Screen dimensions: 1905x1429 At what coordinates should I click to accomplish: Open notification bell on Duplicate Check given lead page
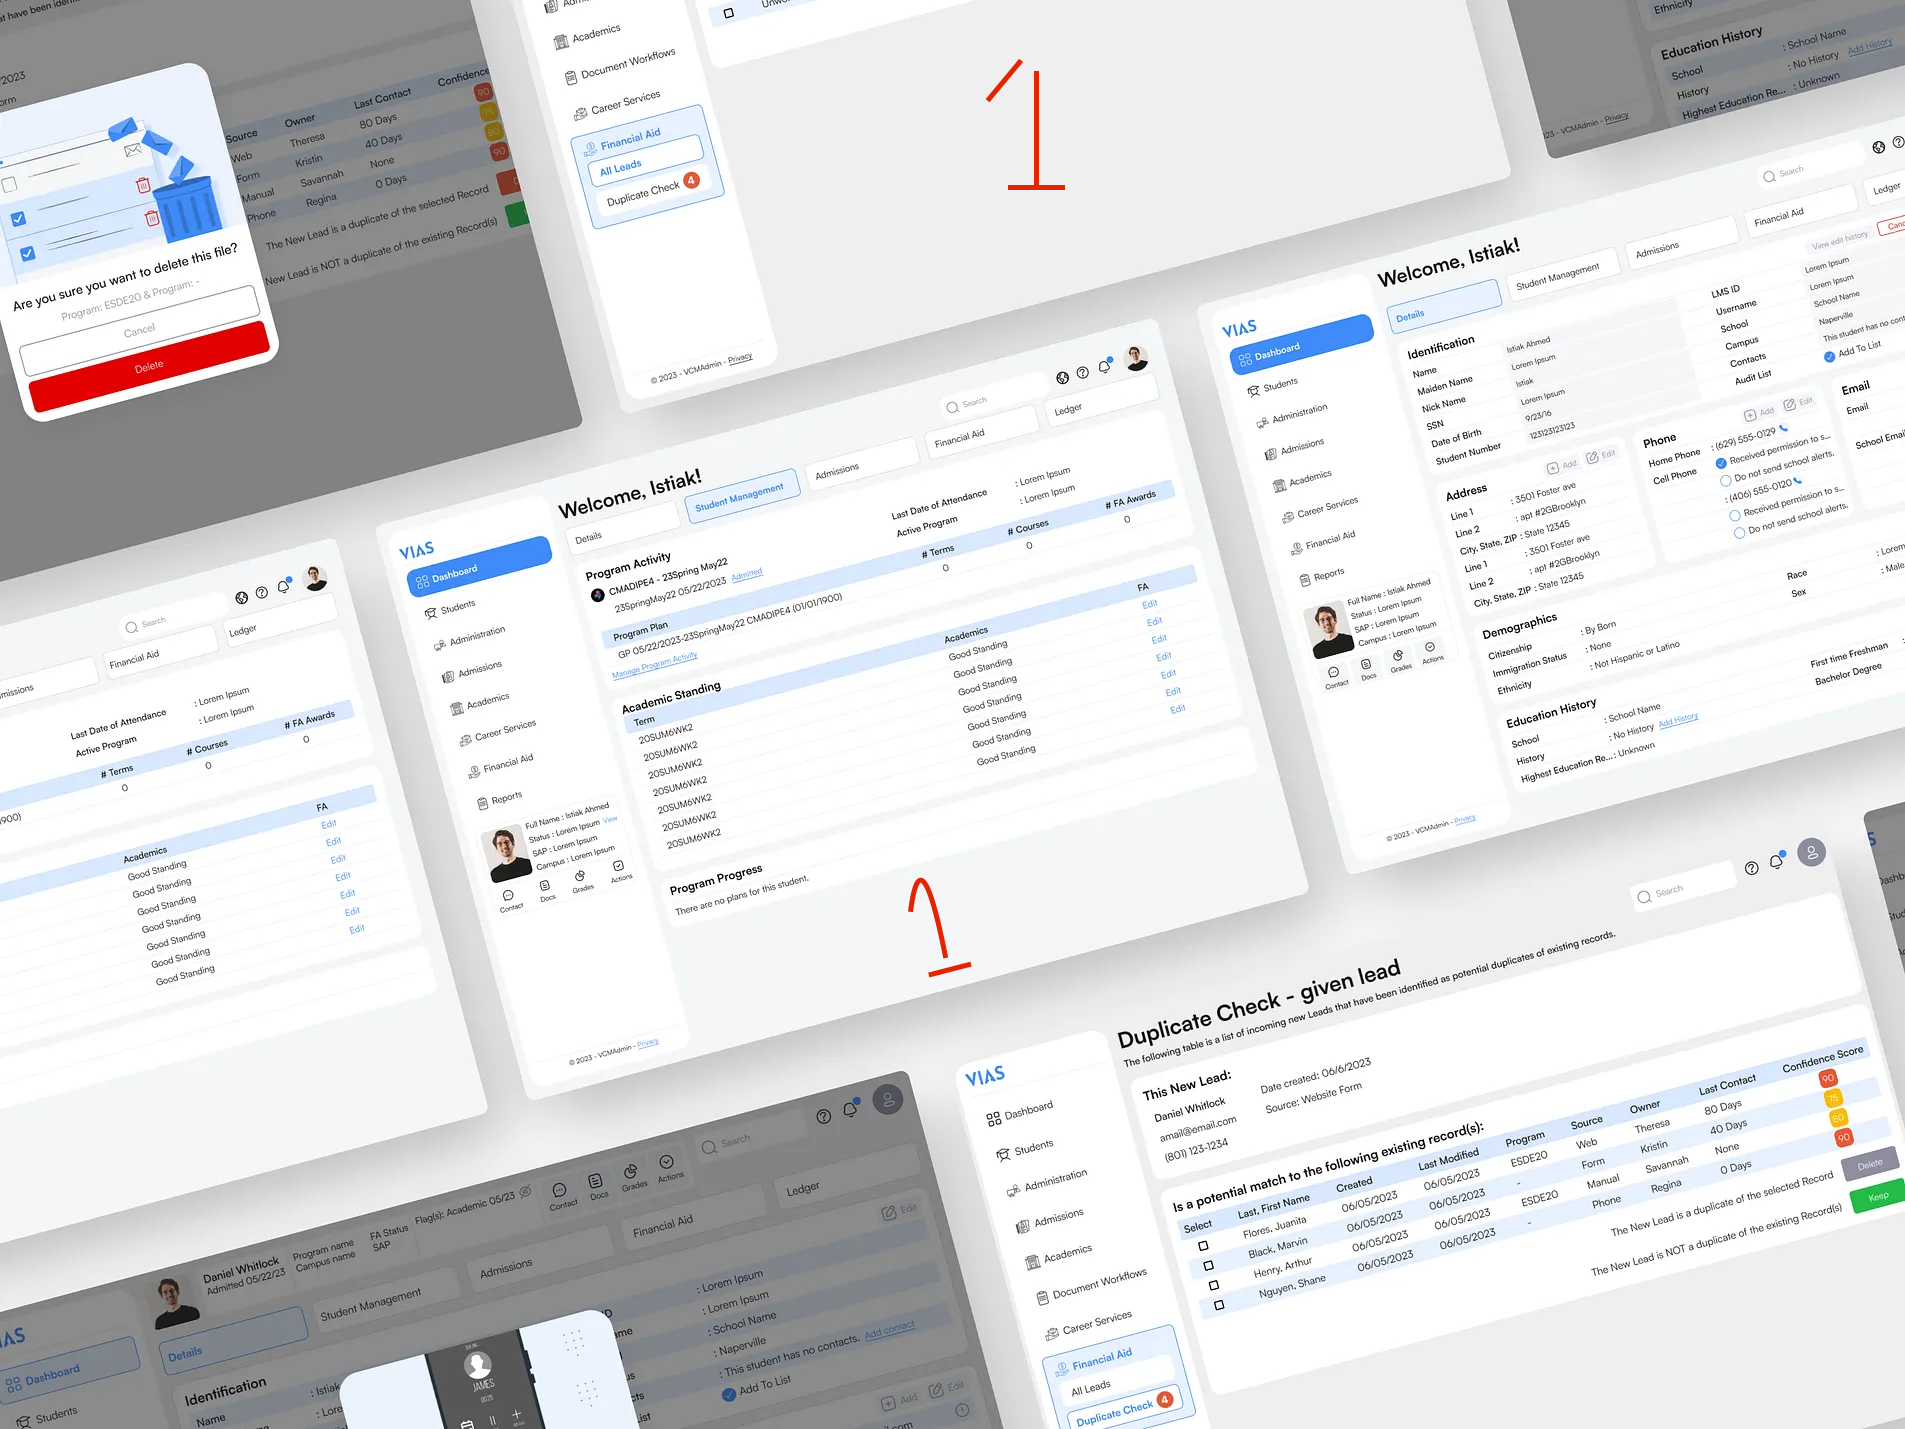[1776, 861]
